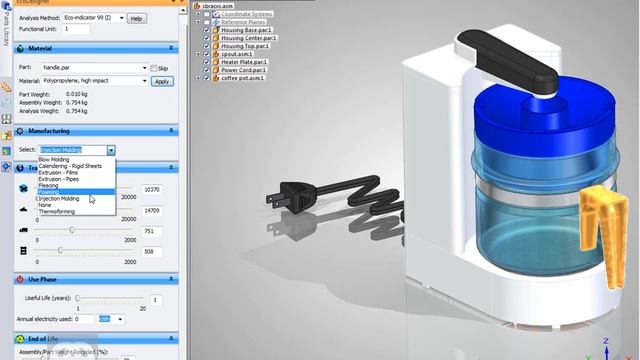
Task: Click the sbraovs.asm root assembly icon
Action: point(197,6)
